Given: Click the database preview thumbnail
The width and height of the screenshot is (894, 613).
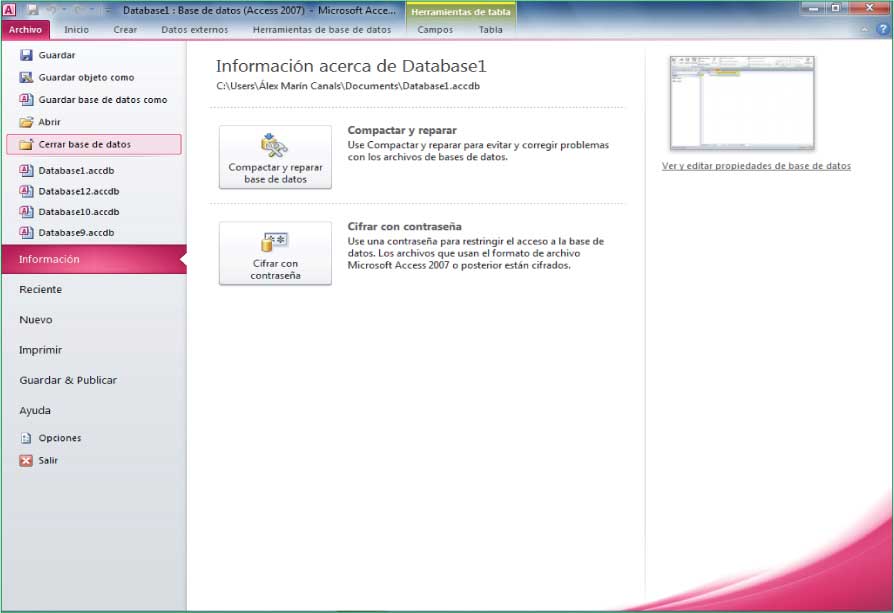Looking at the screenshot, I should [x=742, y=103].
